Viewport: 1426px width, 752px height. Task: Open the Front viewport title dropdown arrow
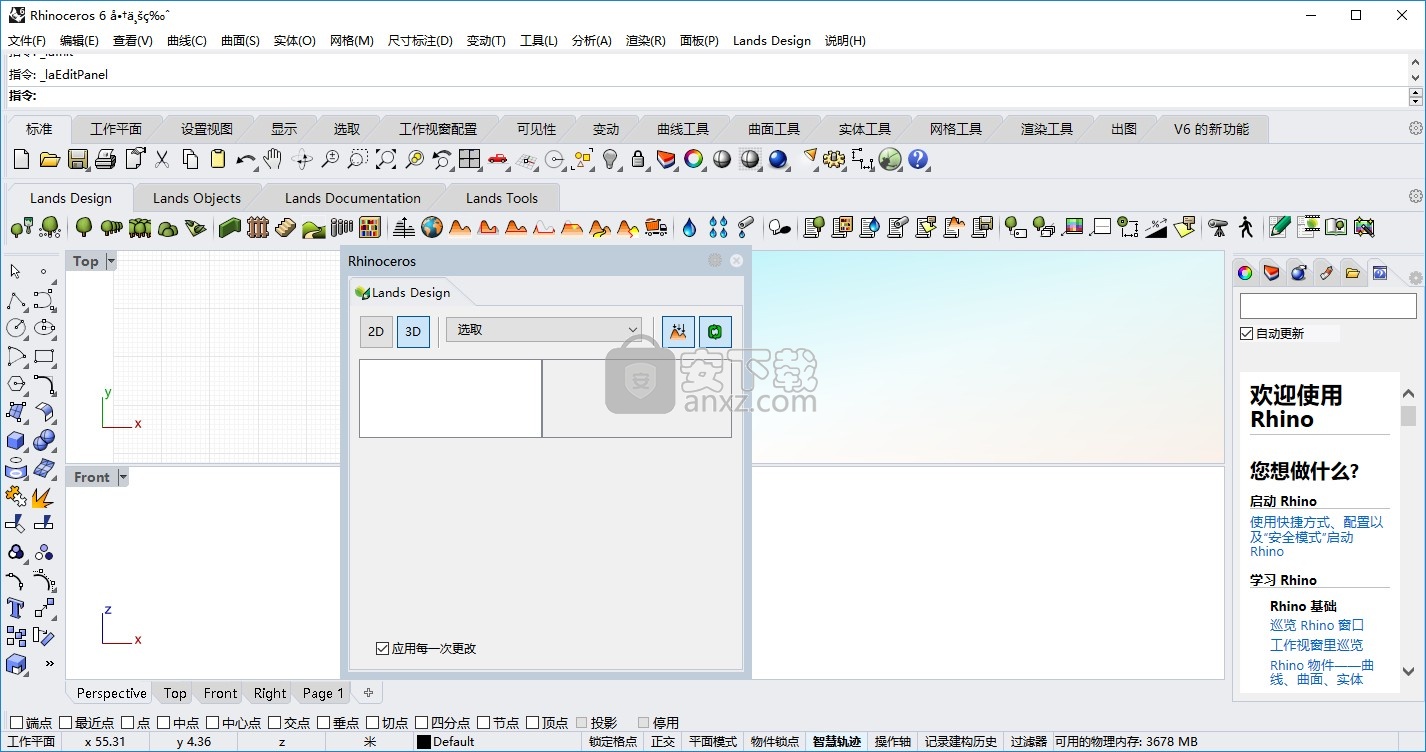click(x=123, y=477)
